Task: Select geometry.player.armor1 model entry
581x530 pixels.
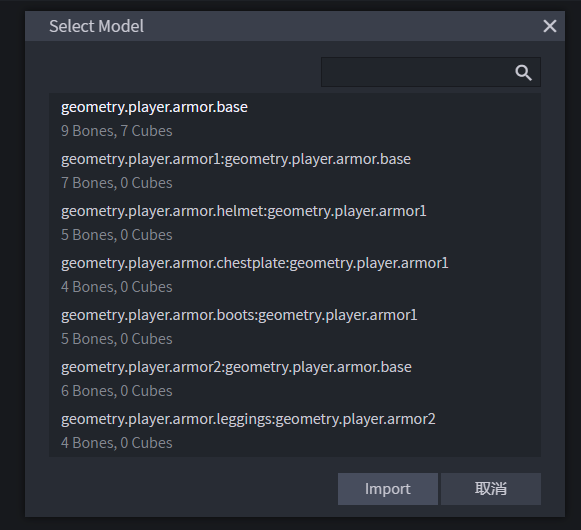Action: coord(295,171)
